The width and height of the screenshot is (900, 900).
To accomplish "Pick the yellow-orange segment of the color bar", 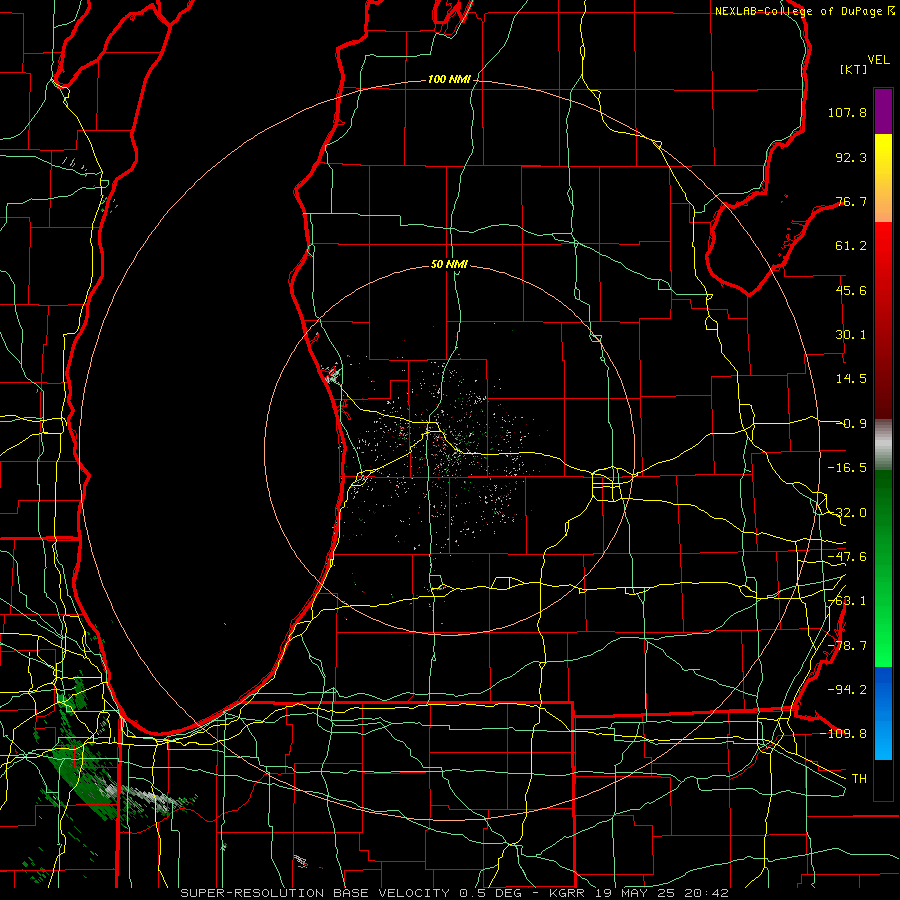I will (883, 178).
